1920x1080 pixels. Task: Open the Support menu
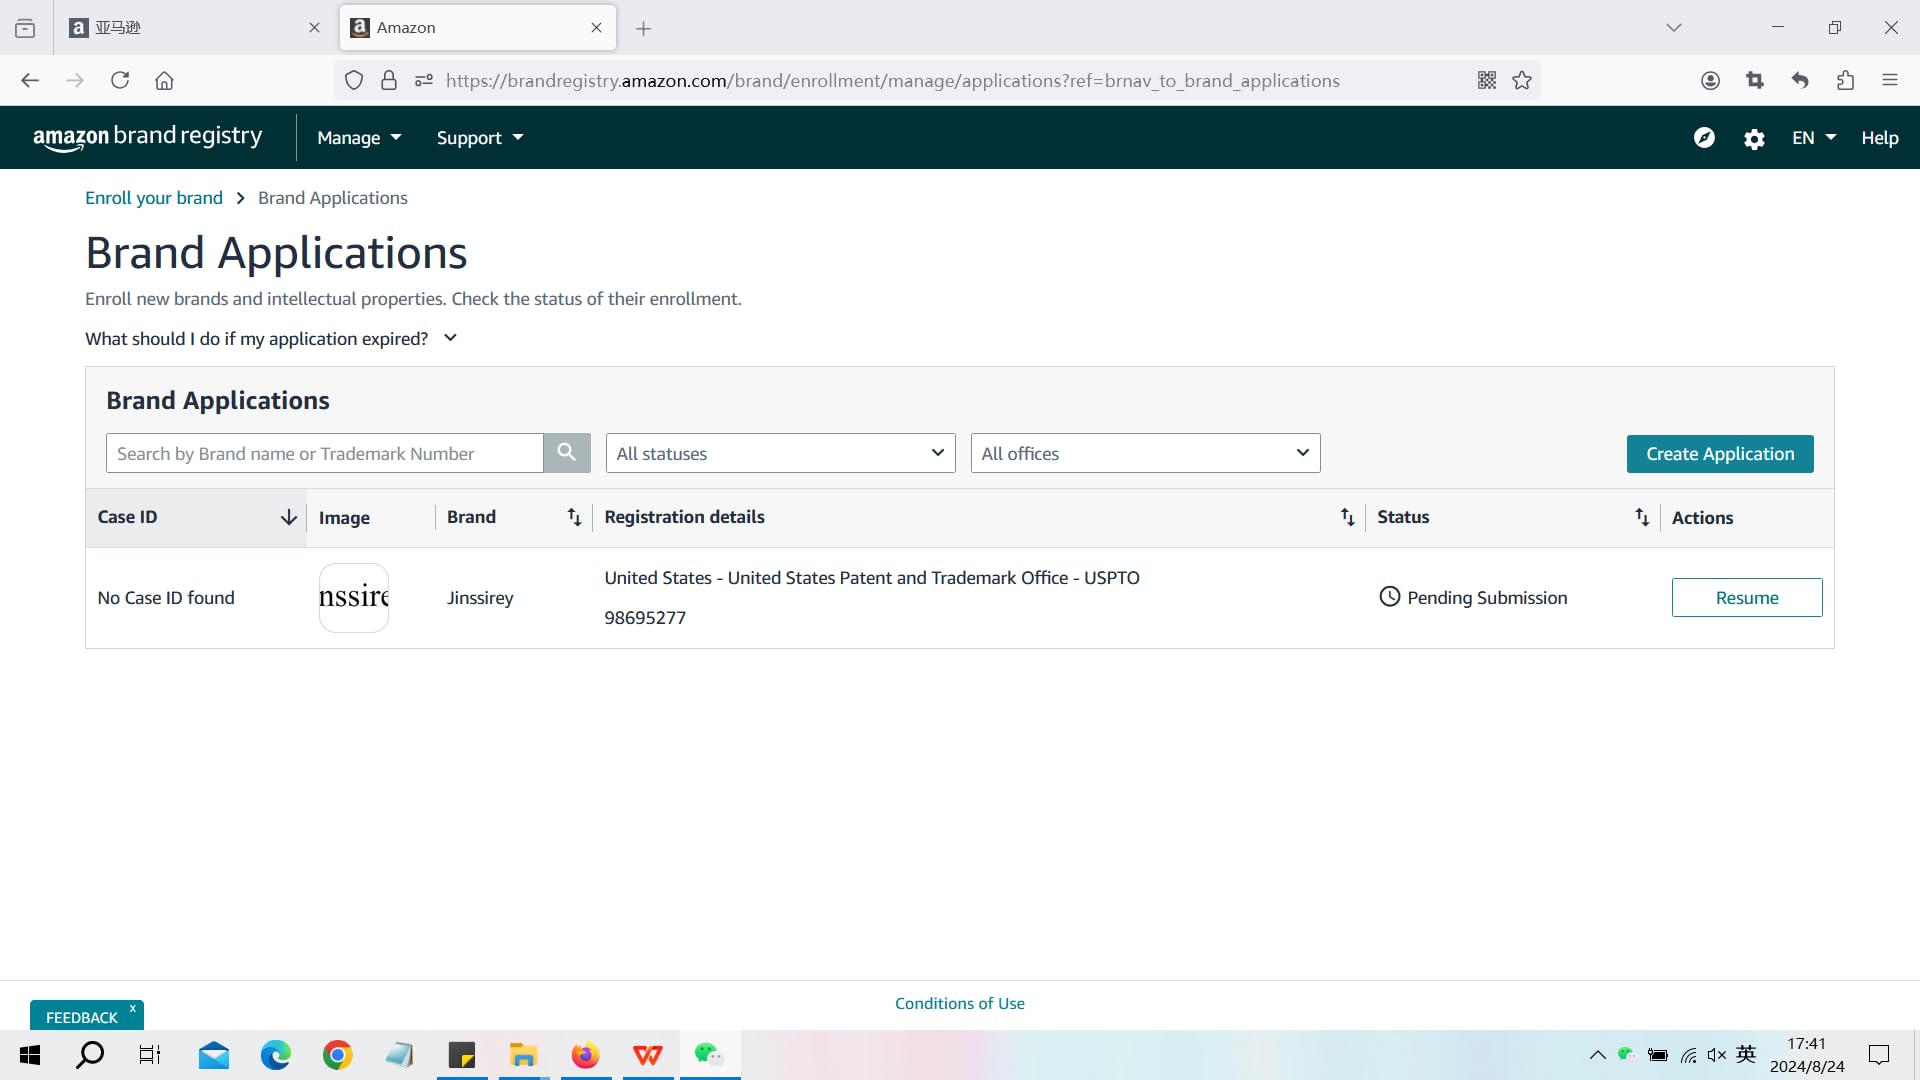tap(480, 138)
